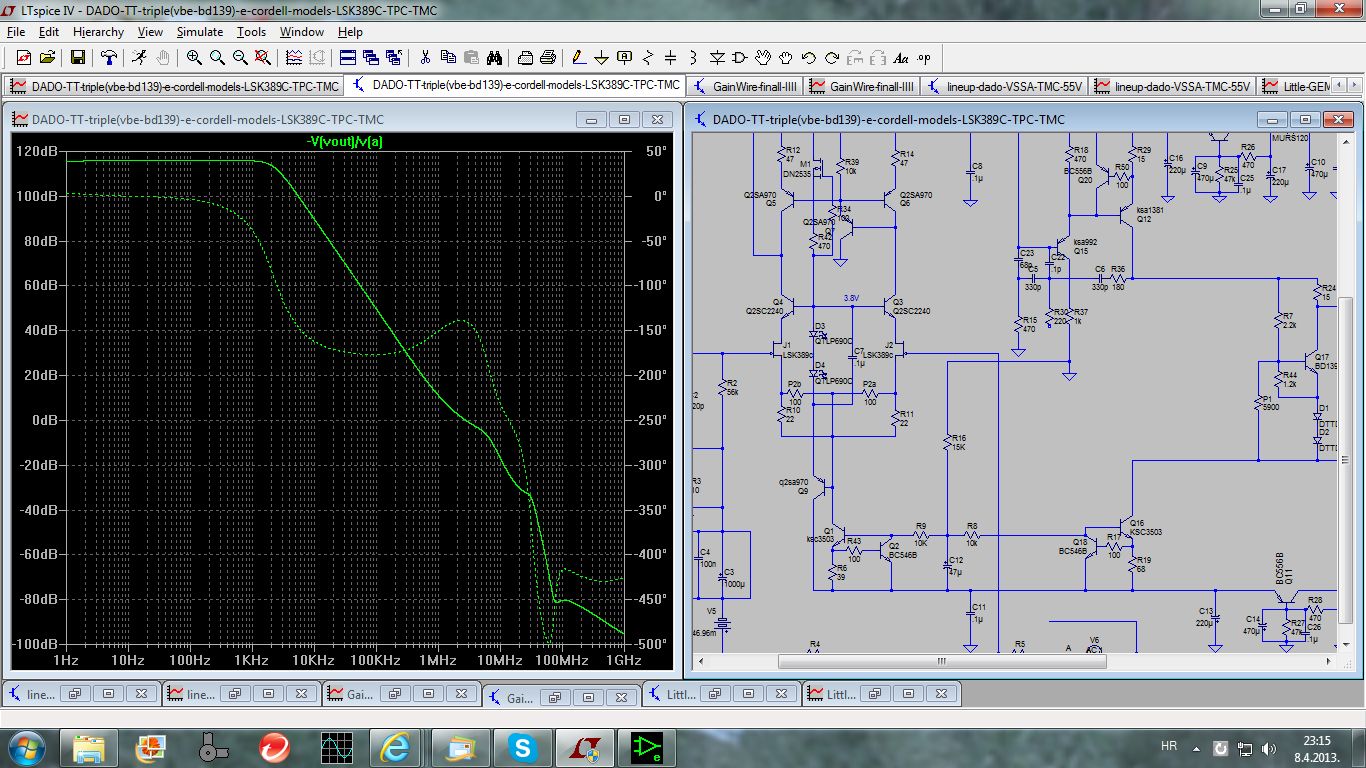Screen dimensions: 1366x768
Task: Click the Copy toolbar icon
Action: click(x=448, y=58)
